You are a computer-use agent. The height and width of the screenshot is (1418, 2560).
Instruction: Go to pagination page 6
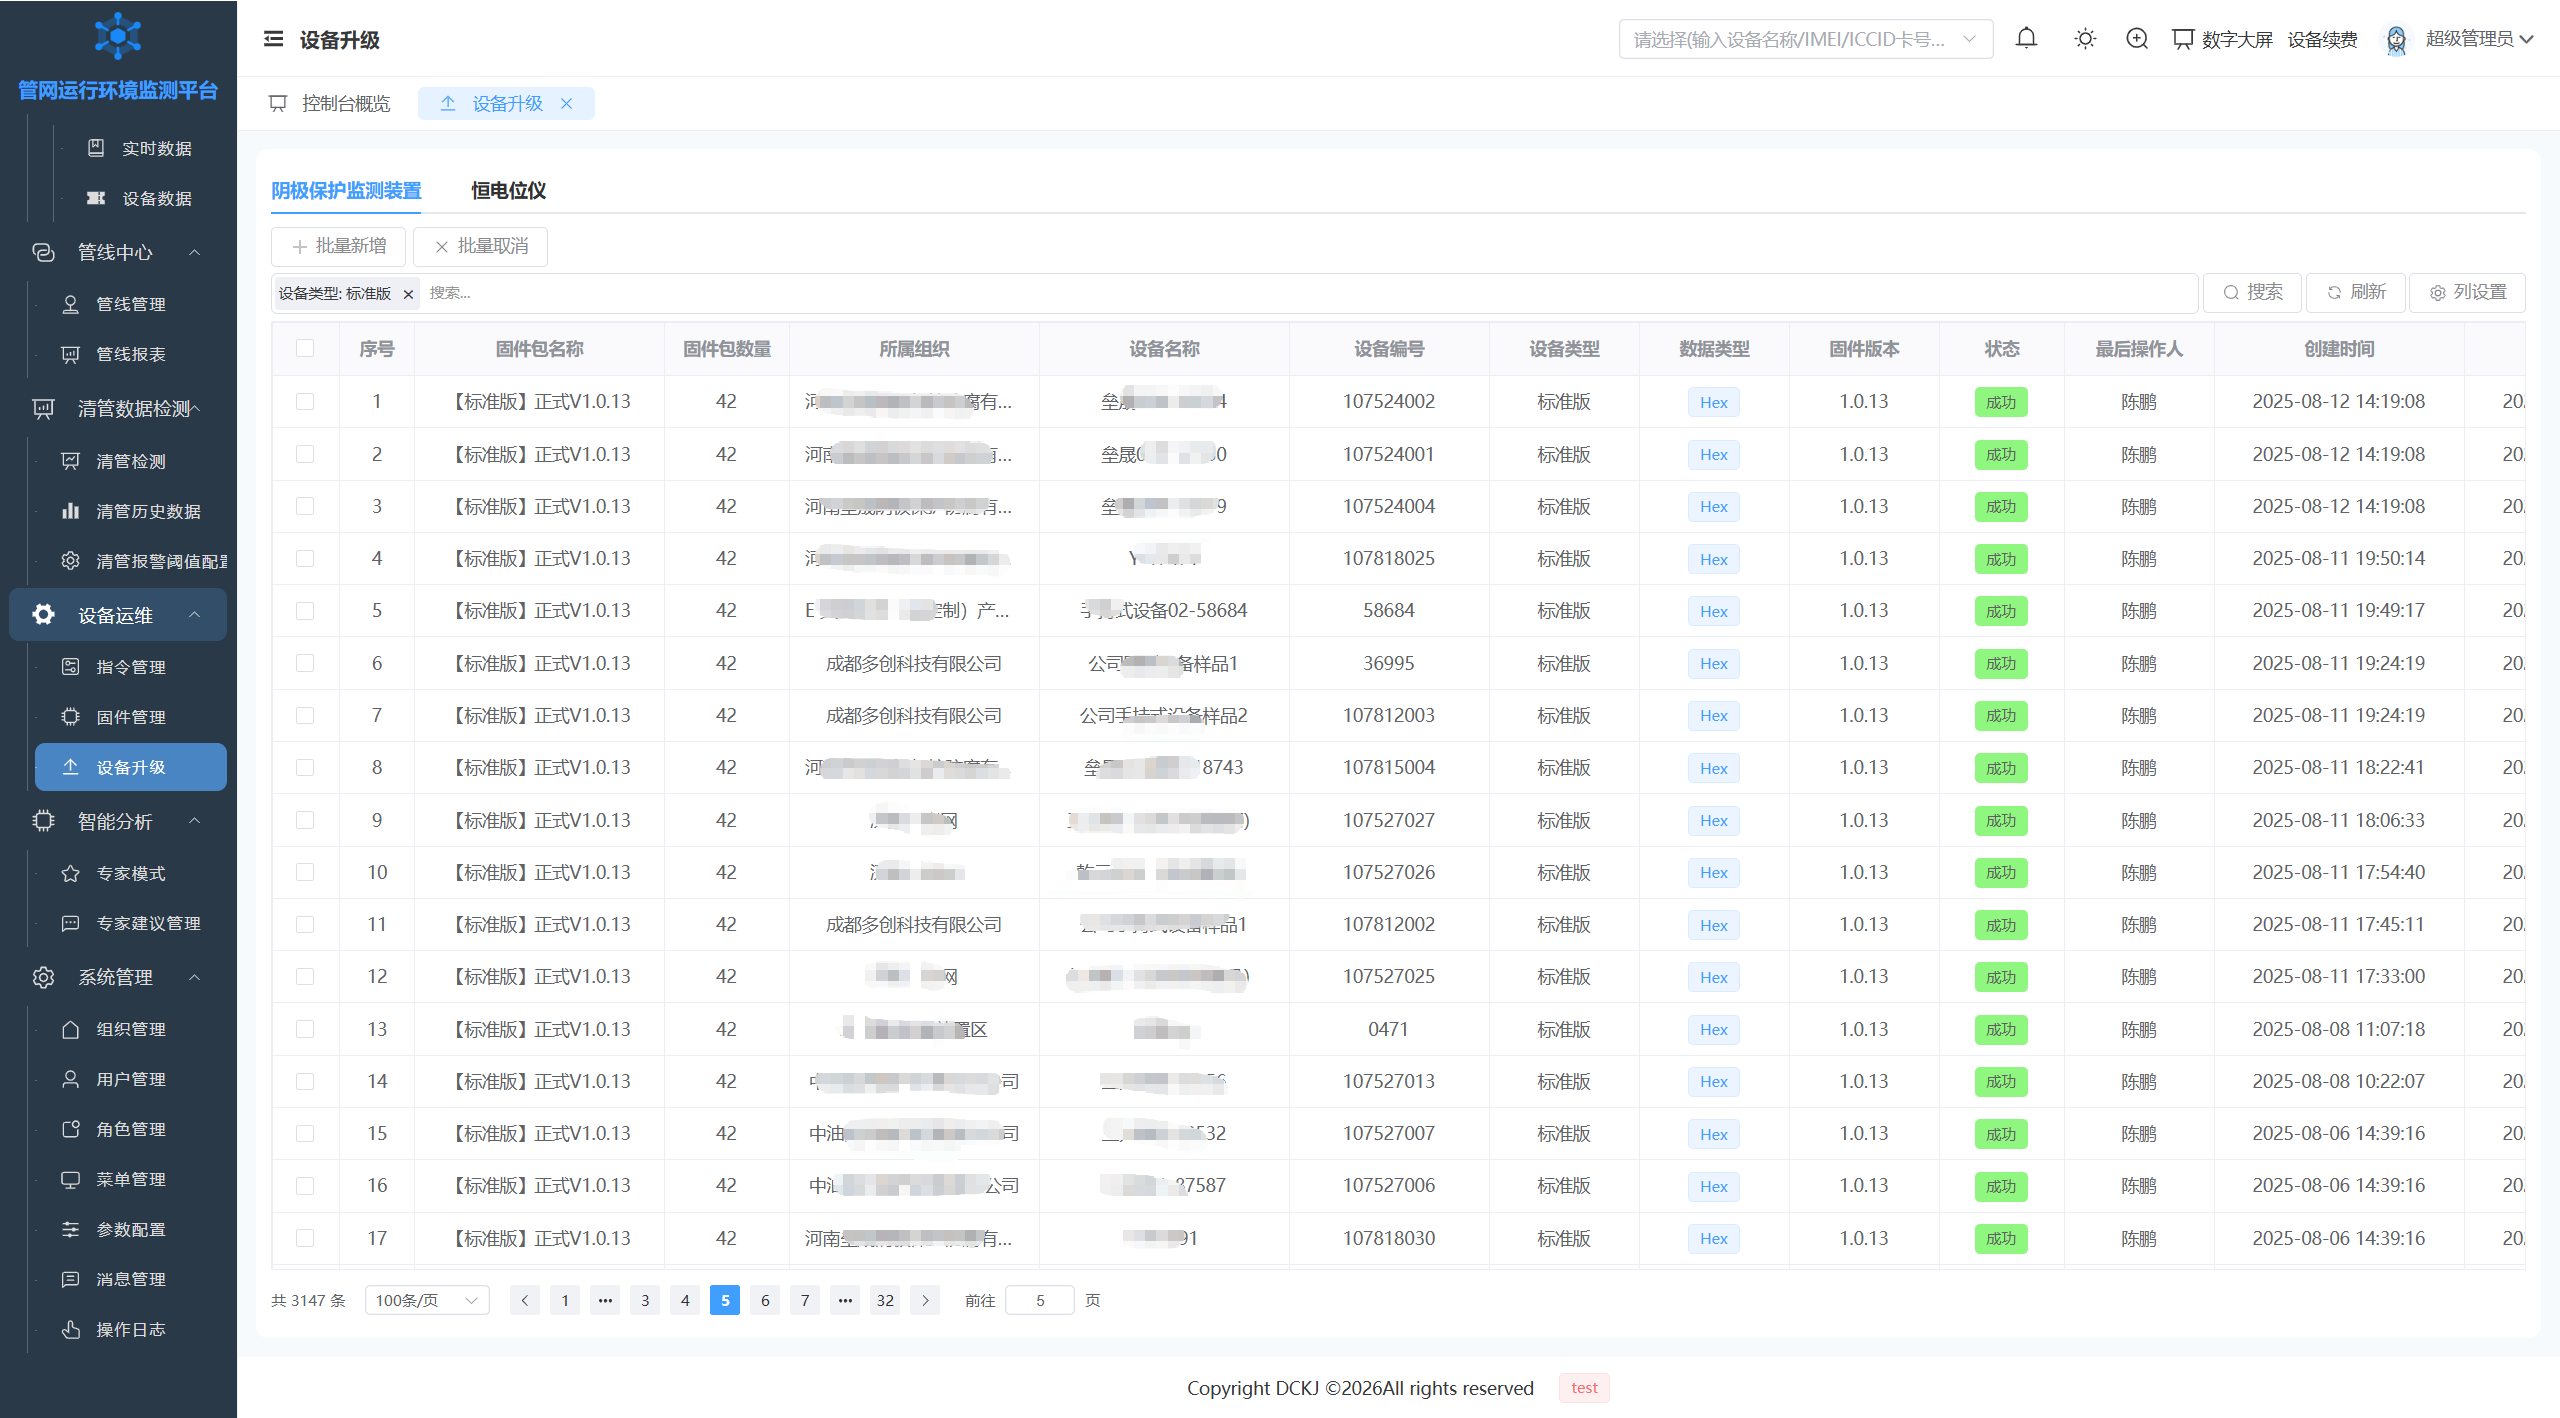tap(765, 1300)
